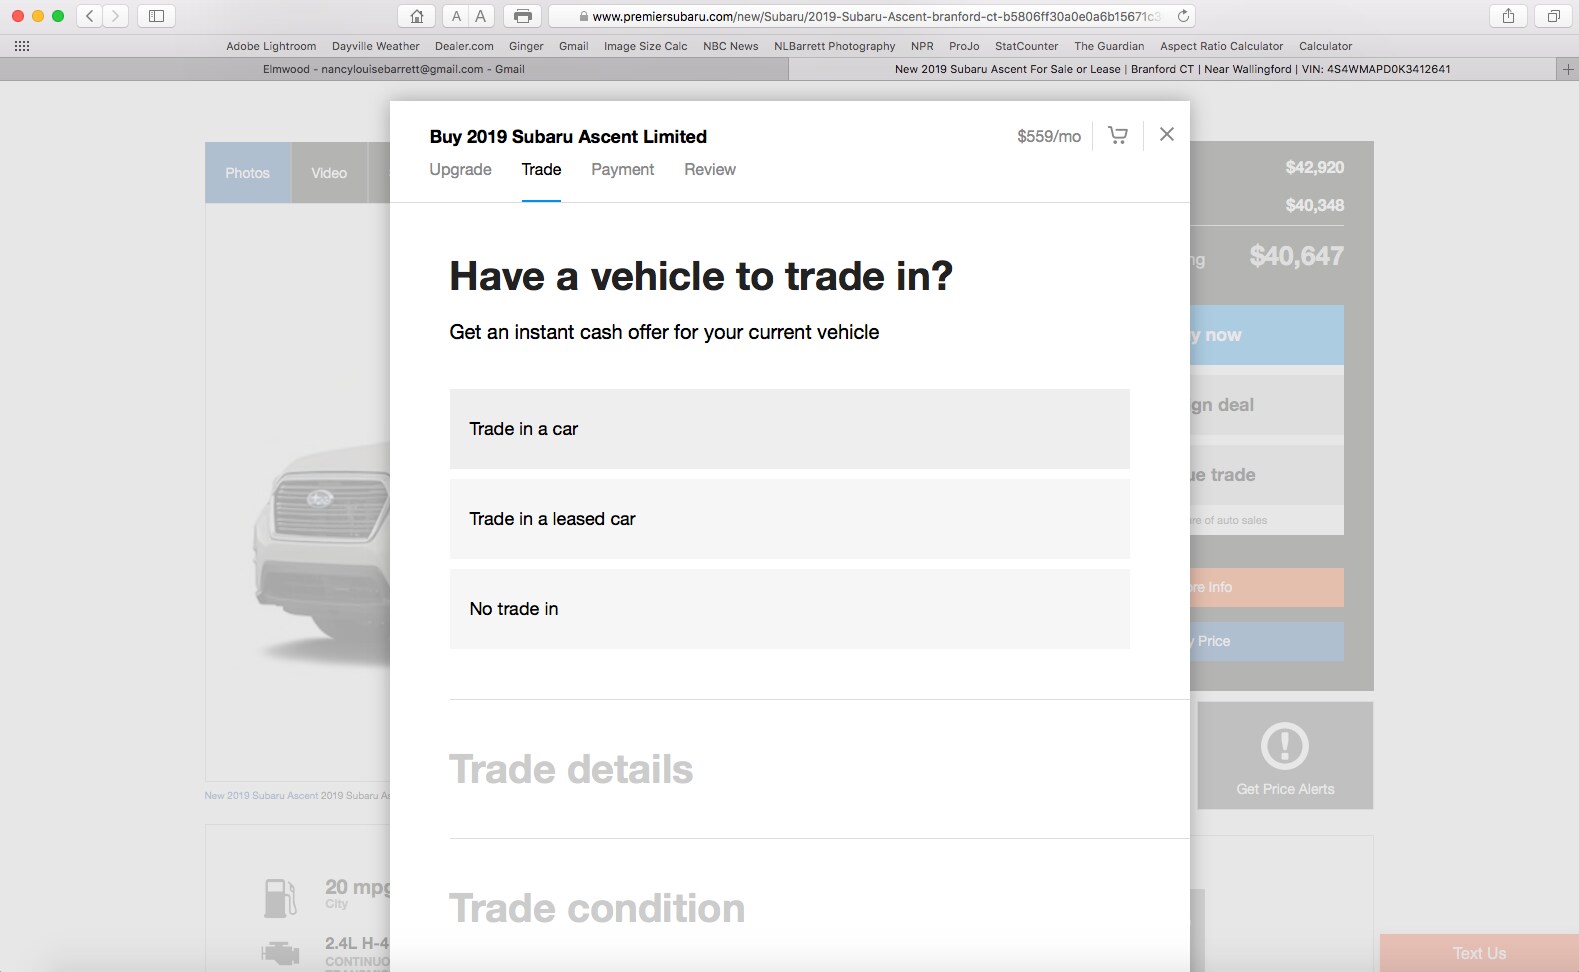
Task: Click the engine icon beside 2.4L
Action: [280, 953]
